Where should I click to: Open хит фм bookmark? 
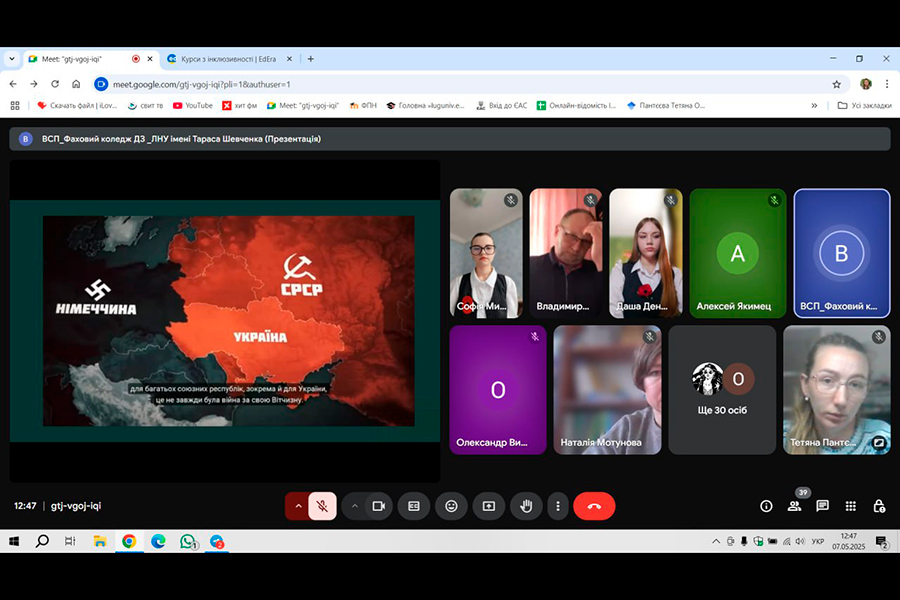[240, 106]
